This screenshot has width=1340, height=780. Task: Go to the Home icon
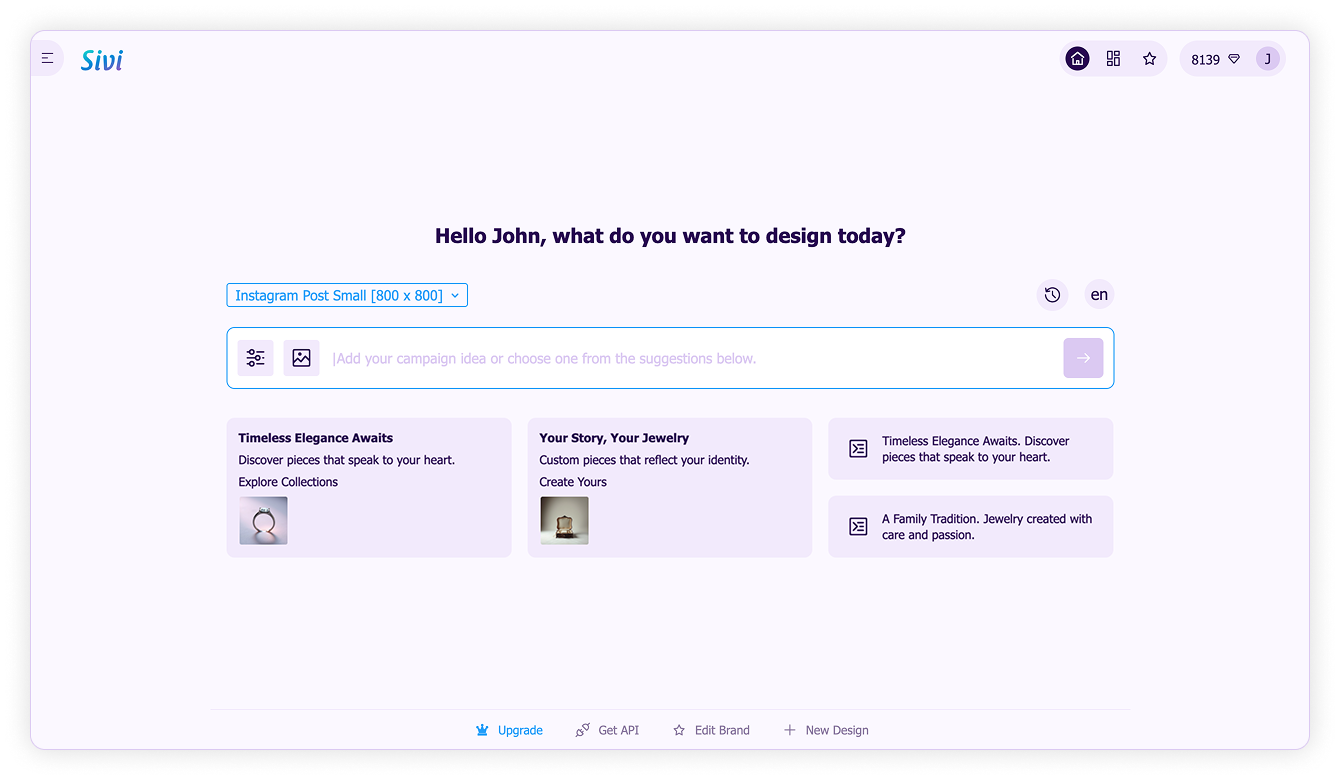[x=1077, y=59]
